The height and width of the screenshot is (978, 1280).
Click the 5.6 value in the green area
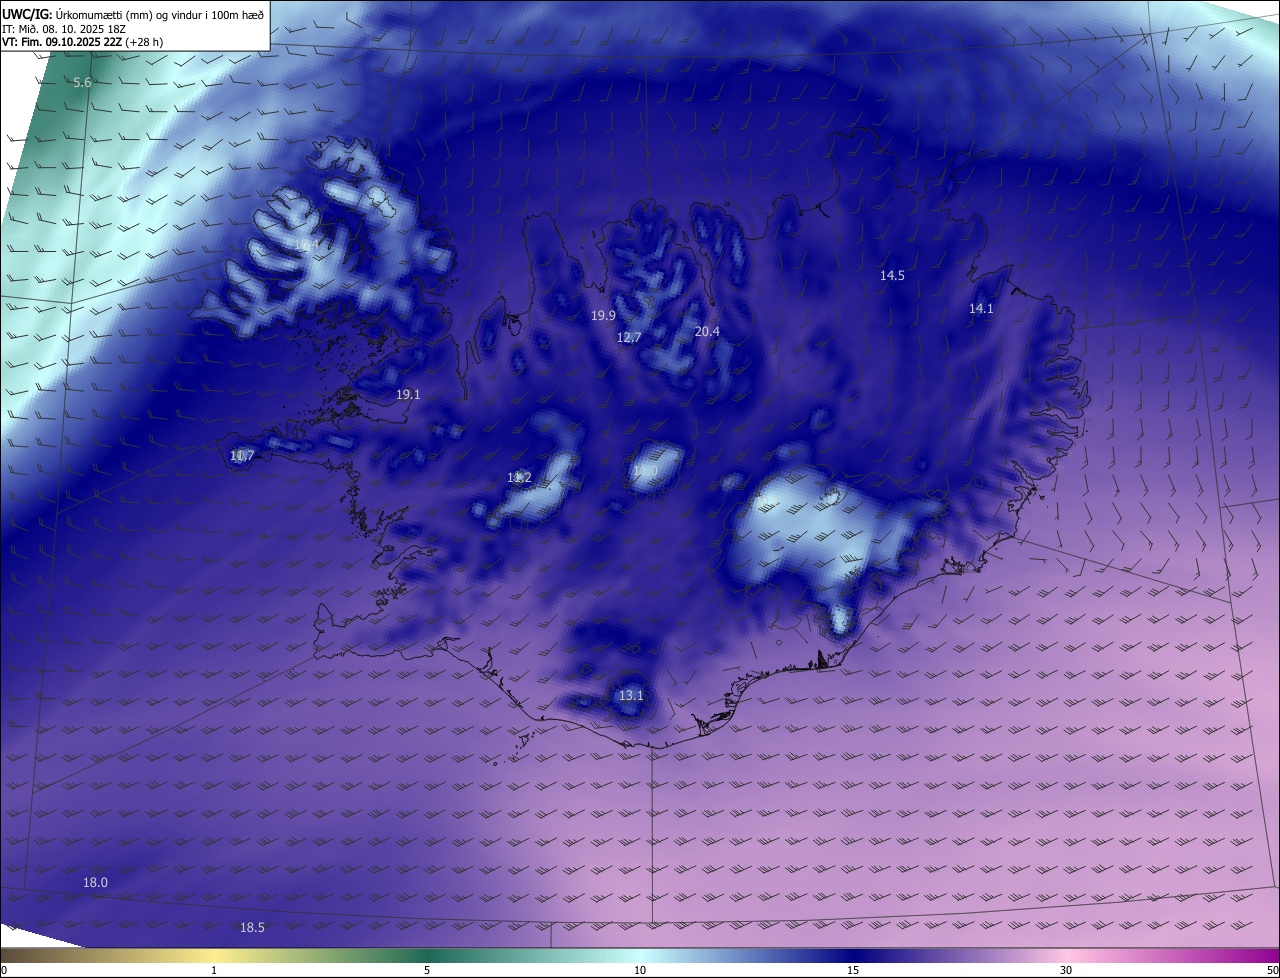pos(82,82)
